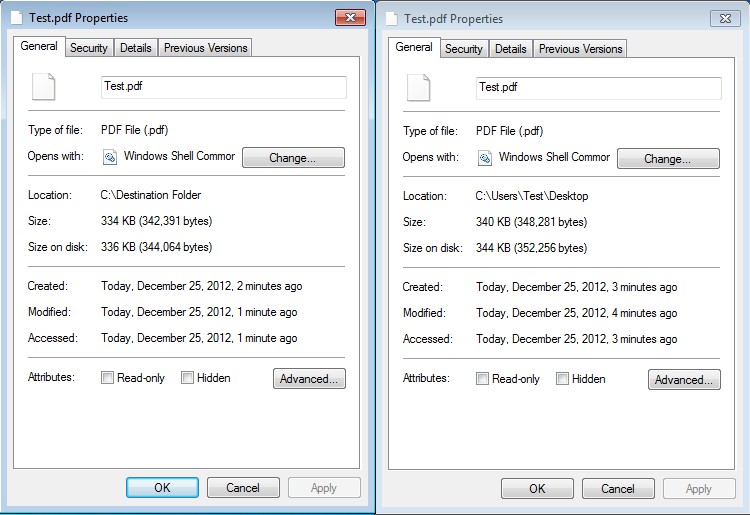The height and width of the screenshot is (515, 750).
Task: Cancel the left Properties dialog
Action: 243,487
